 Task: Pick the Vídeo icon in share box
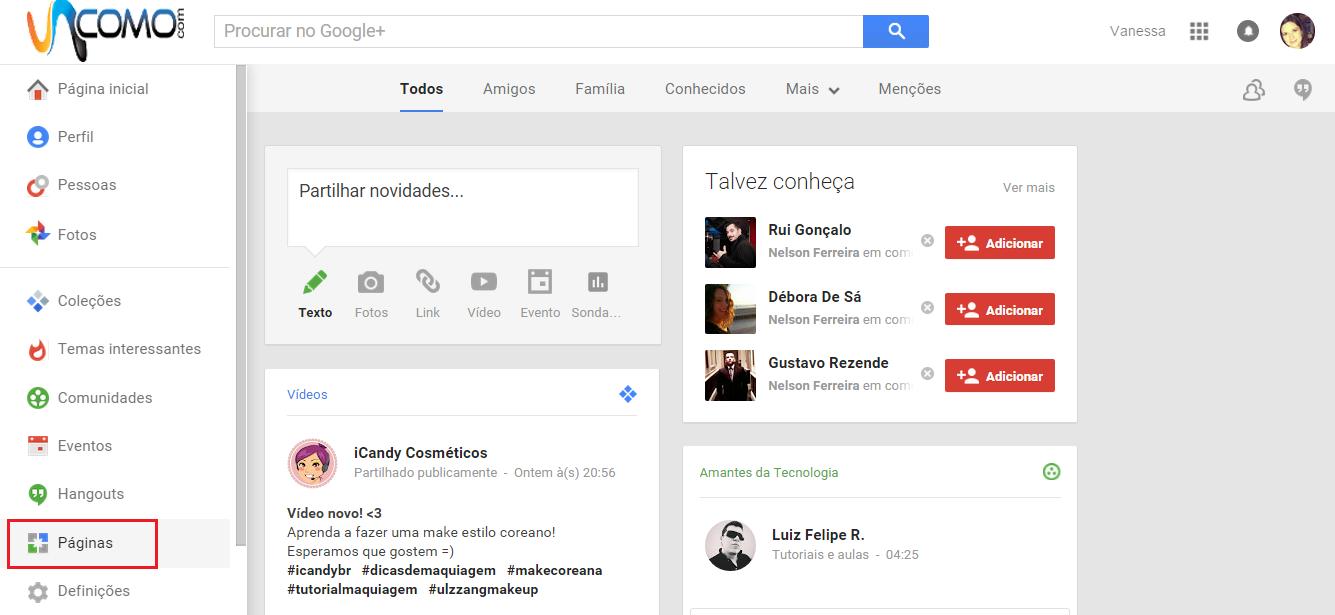click(x=484, y=283)
